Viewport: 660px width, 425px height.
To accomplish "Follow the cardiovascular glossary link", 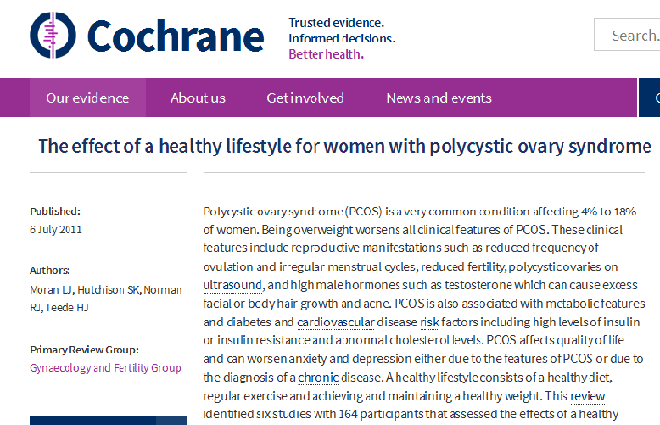I will click(x=335, y=322).
